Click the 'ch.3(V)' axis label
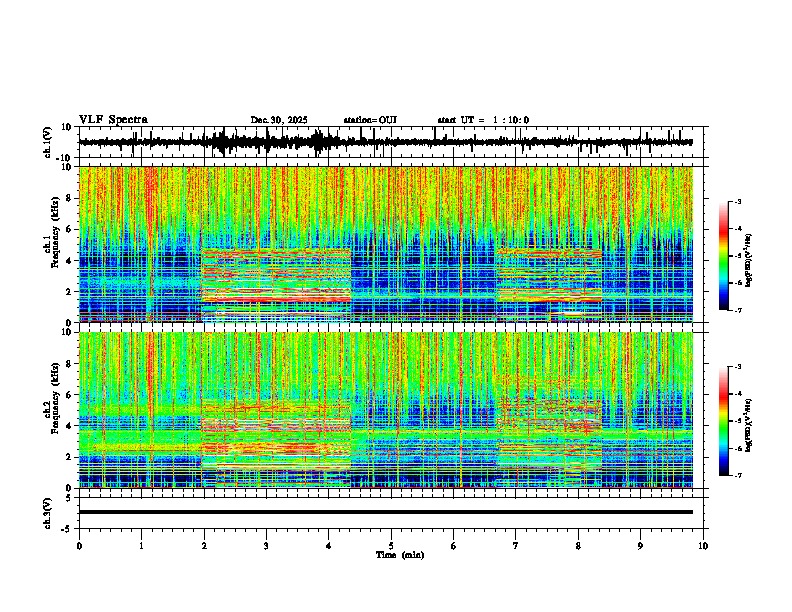 click(x=48, y=513)
